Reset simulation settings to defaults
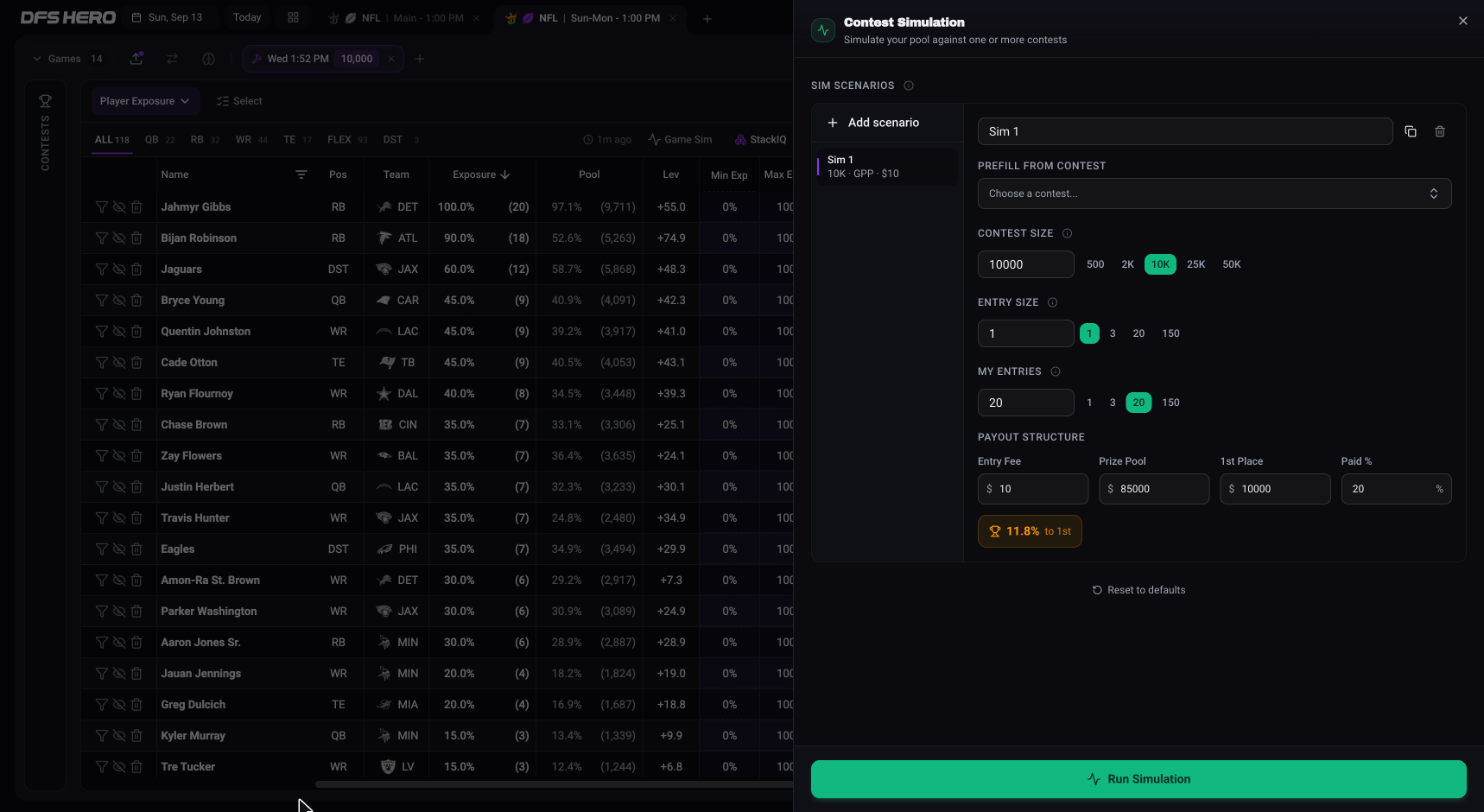This screenshot has height=812, width=1484. coord(1139,590)
